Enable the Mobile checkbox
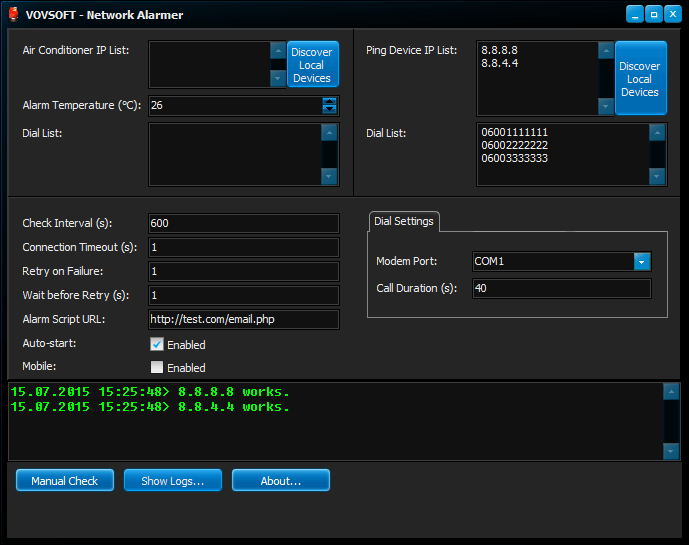This screenshot has width=689, height=545. [156, 367]
